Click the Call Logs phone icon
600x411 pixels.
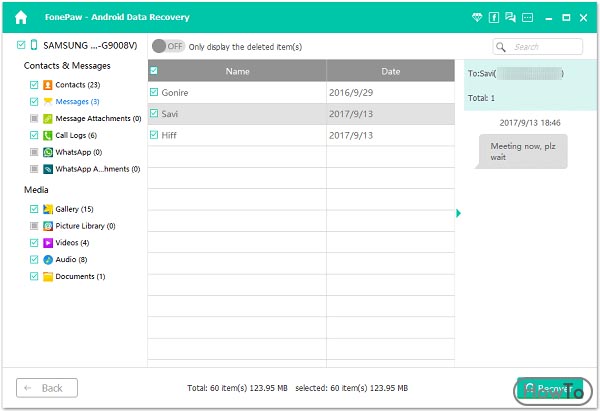47,135
